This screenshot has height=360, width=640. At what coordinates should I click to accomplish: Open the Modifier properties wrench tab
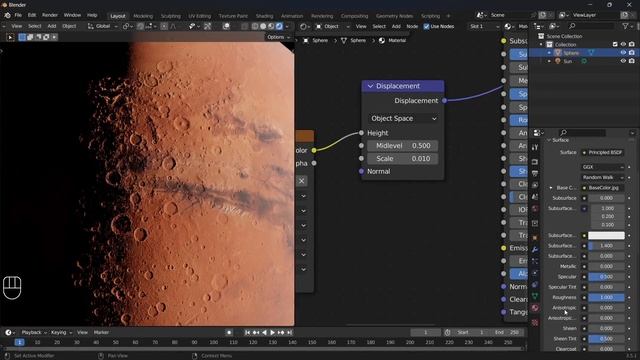point(535,249)
